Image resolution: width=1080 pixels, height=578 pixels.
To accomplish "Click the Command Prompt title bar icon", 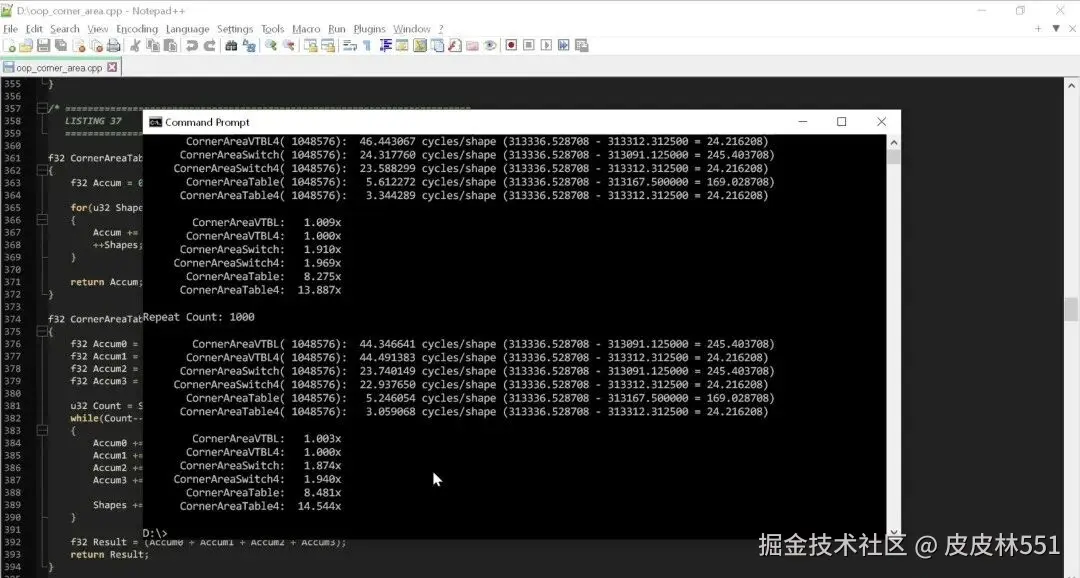I will click(x=156, y=123).
